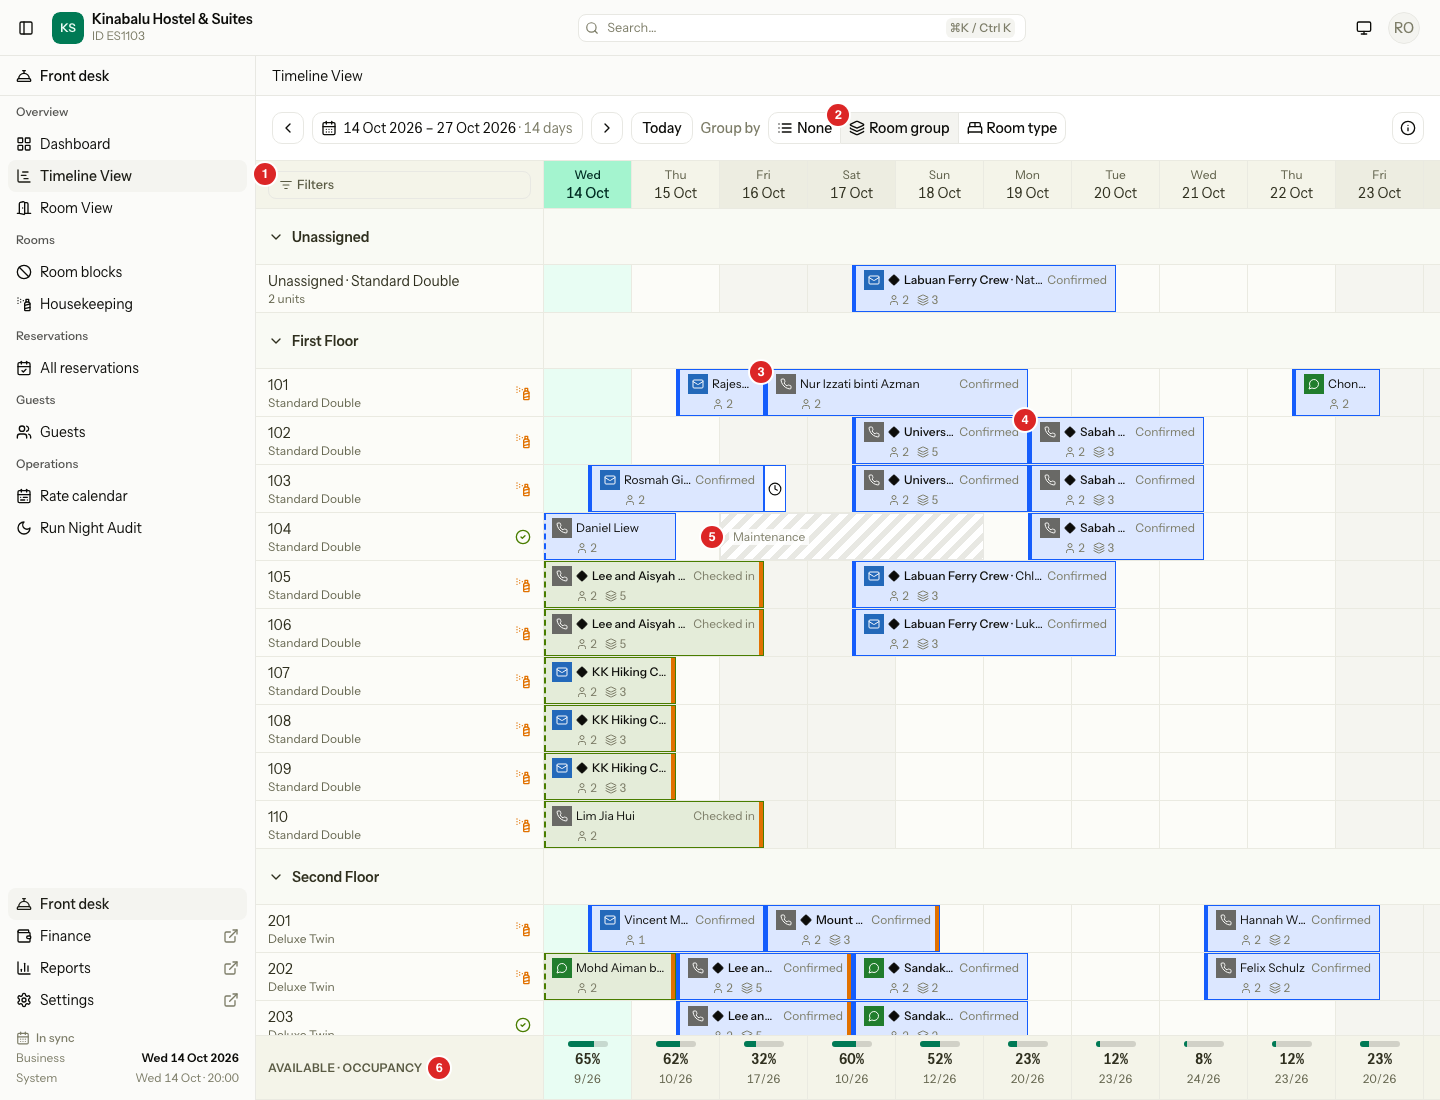This screenshot has height=1100, width=1440.
Task: Collapse the Second Floor group
Action: [x=276, y=877]
